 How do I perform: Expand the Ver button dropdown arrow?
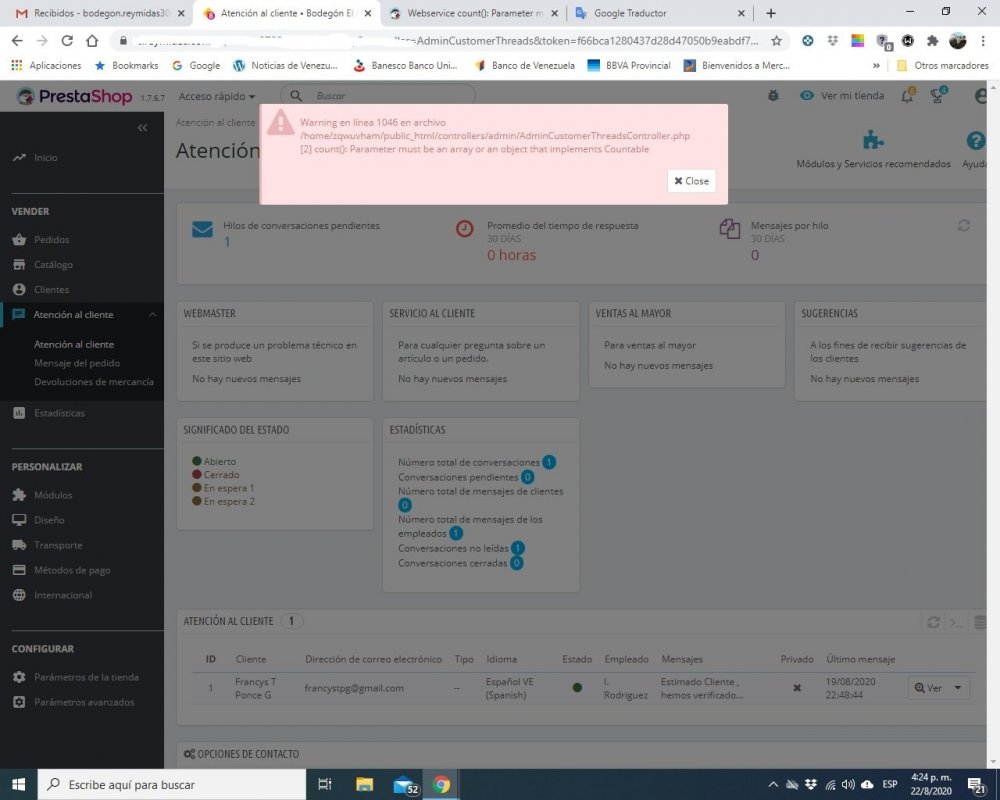pyautogui.click(x=958, y=688)
